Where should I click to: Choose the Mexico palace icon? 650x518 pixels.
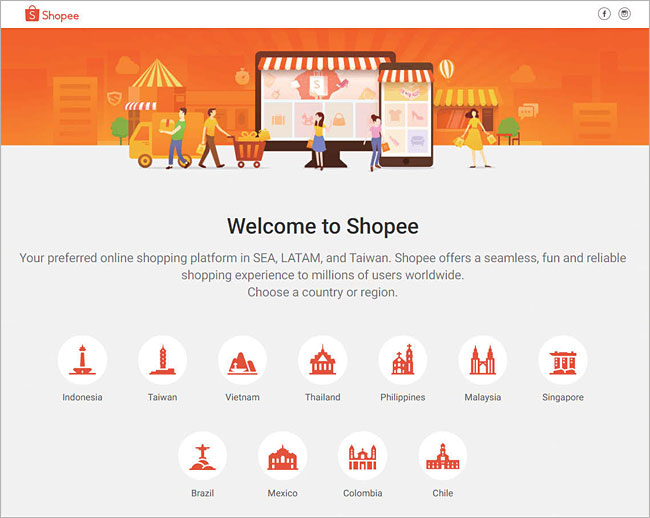click(282, 456)
